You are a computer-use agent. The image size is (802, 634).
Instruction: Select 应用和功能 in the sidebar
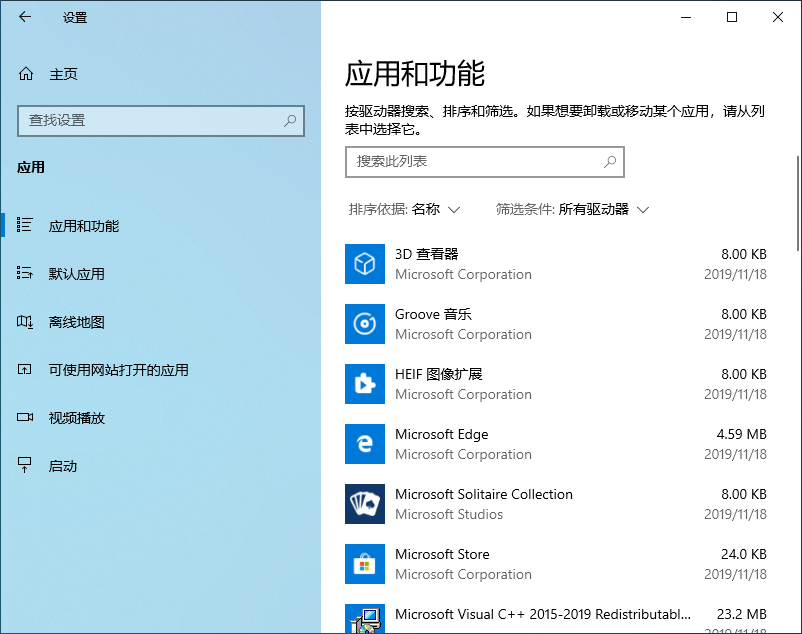point(84,226)
